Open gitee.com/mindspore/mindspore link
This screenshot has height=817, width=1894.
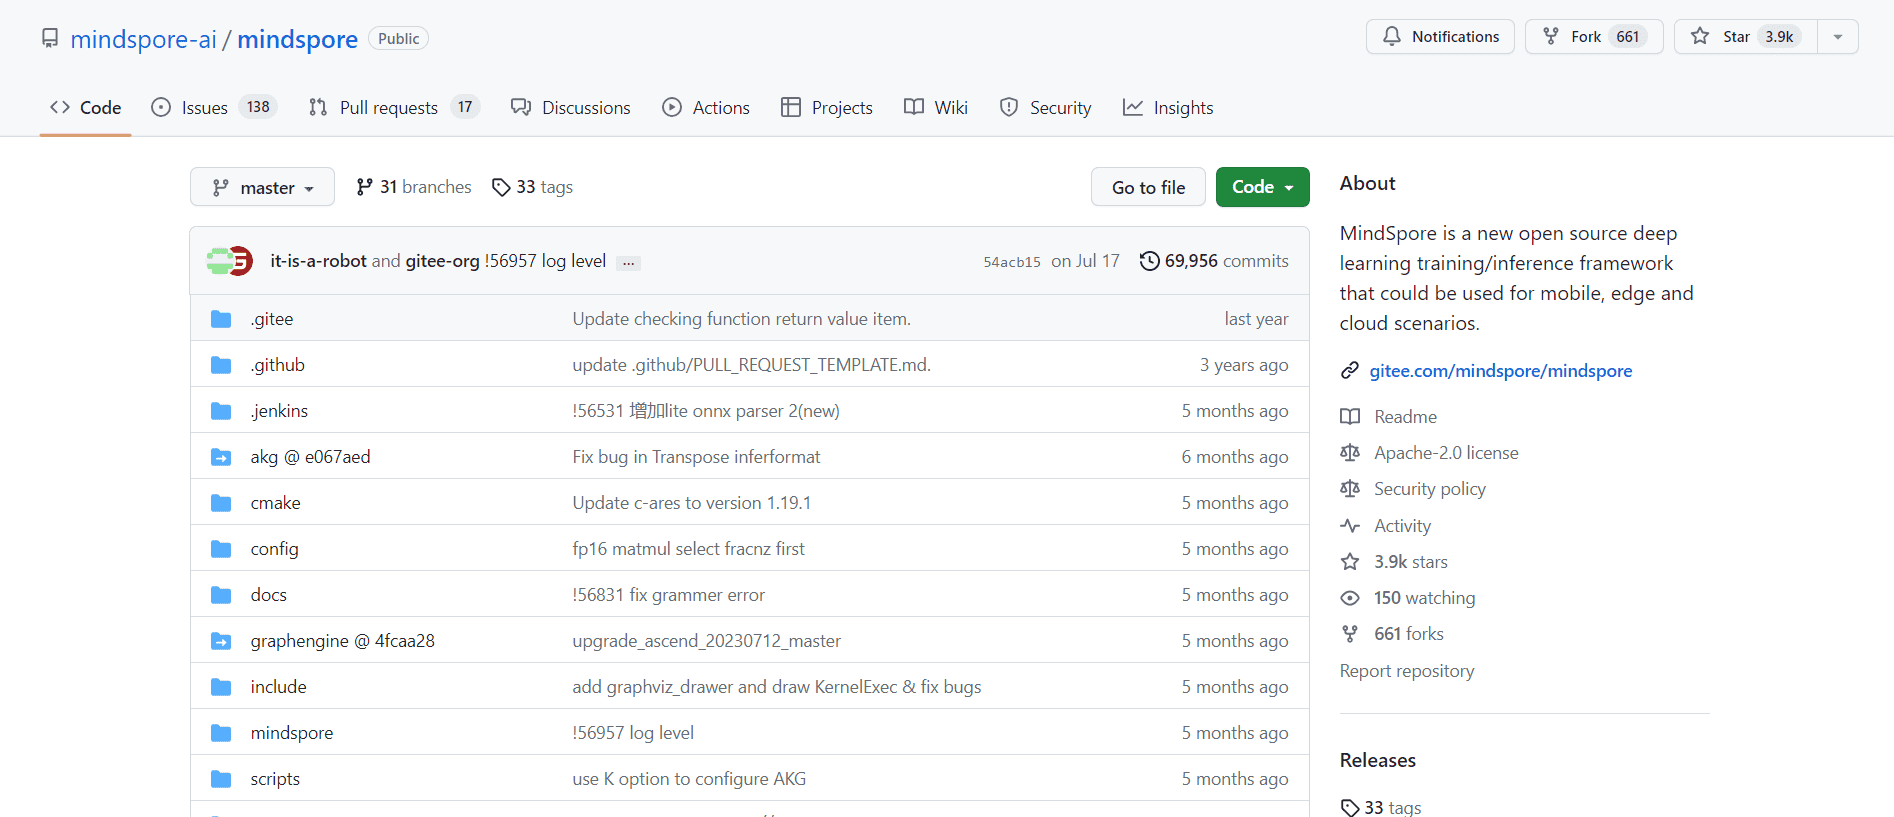tap(1500, 371)
